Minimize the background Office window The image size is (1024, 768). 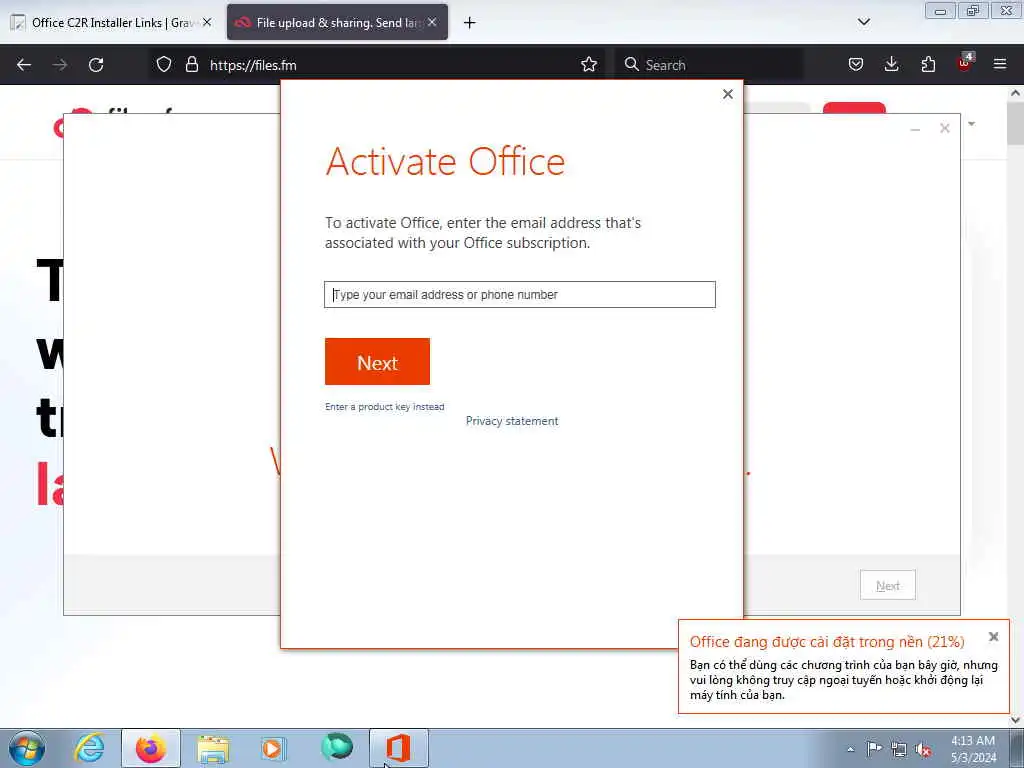pos(915,129)
